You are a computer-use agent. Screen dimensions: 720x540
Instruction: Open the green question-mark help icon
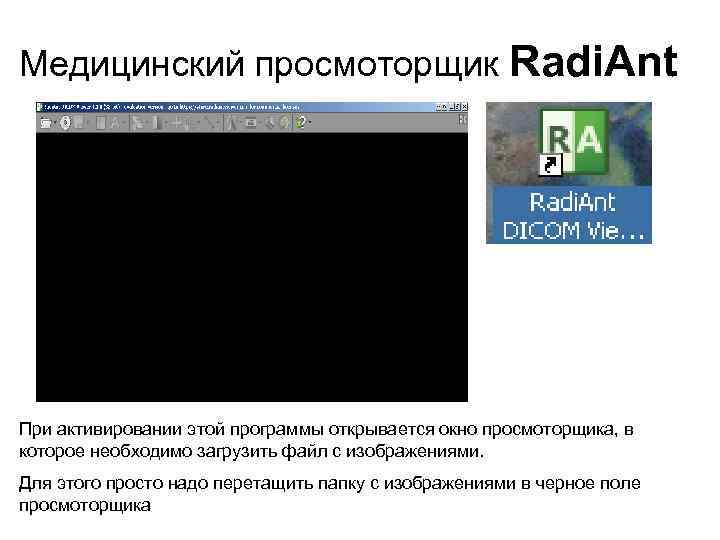pyautogui.click(x=301, y=122)
